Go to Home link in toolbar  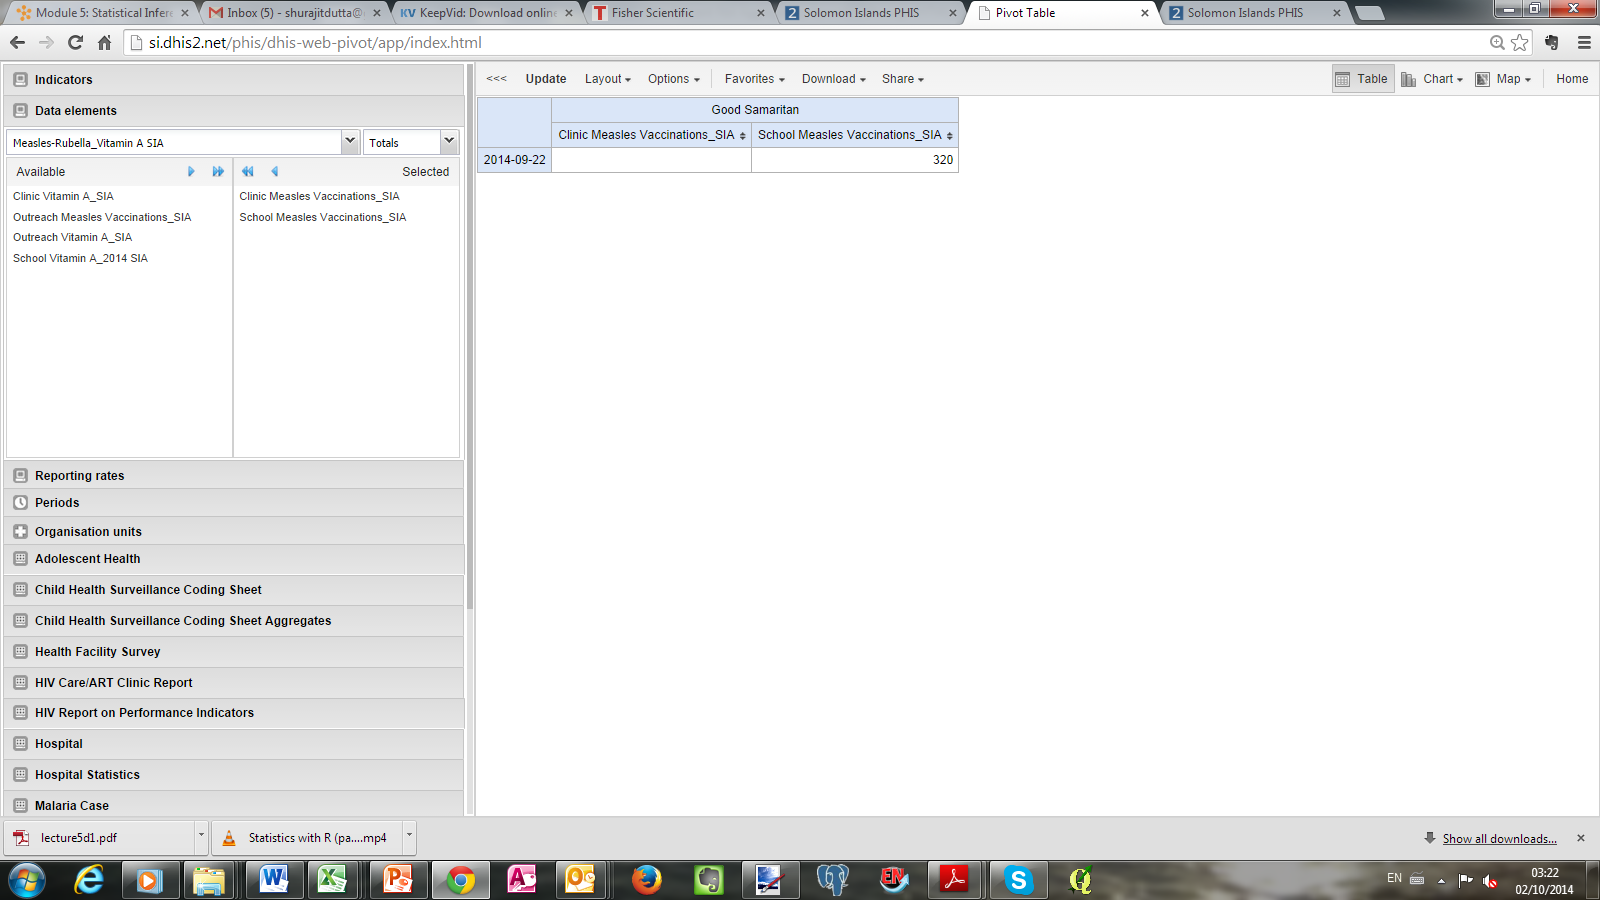[1572, 79]
